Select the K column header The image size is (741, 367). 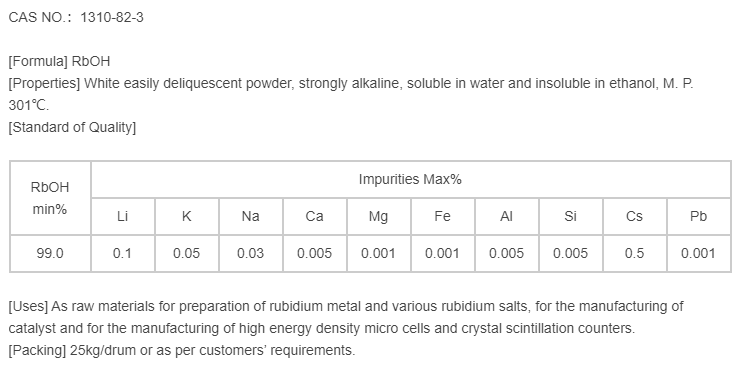point(187,216)
